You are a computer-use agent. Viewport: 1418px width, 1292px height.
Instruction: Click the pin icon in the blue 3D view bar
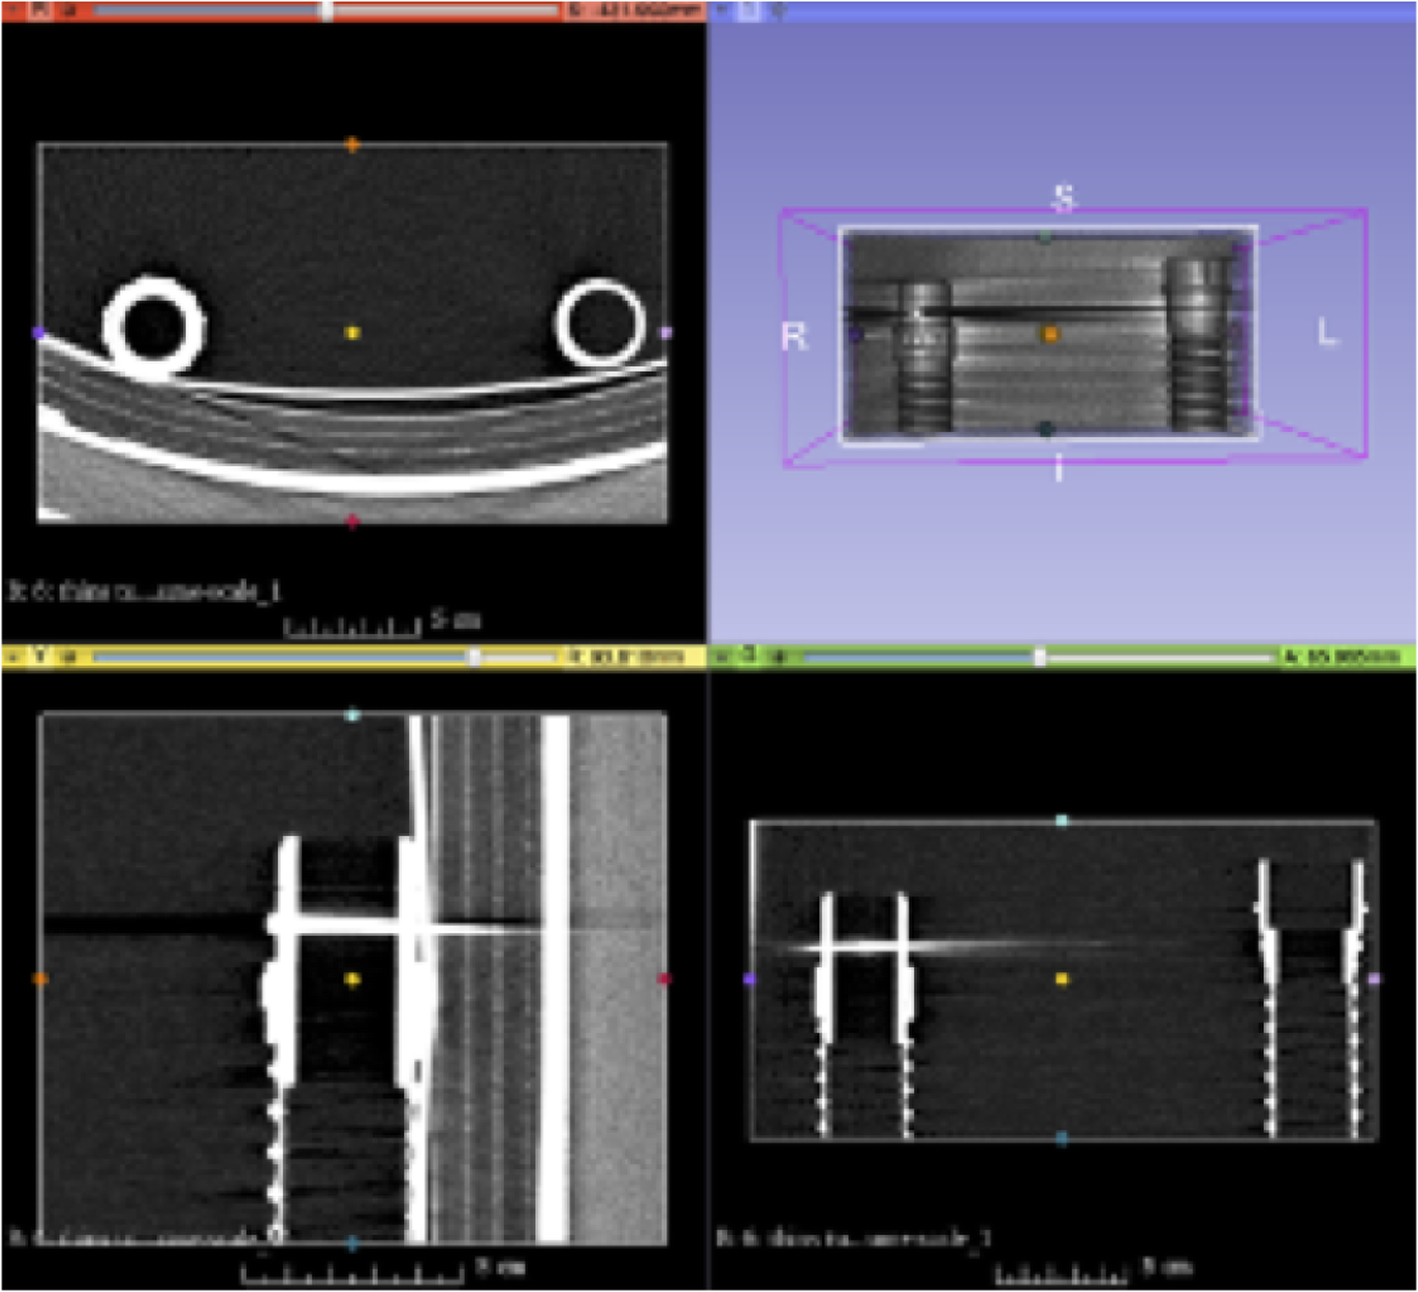[x=722, y=10]
